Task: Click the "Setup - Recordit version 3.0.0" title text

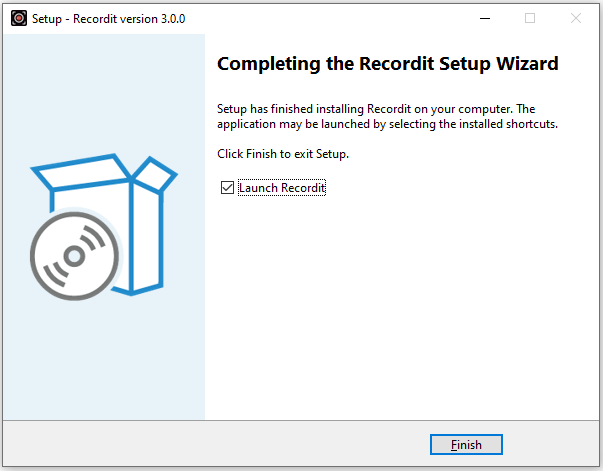Action: [x=109, y=18]
